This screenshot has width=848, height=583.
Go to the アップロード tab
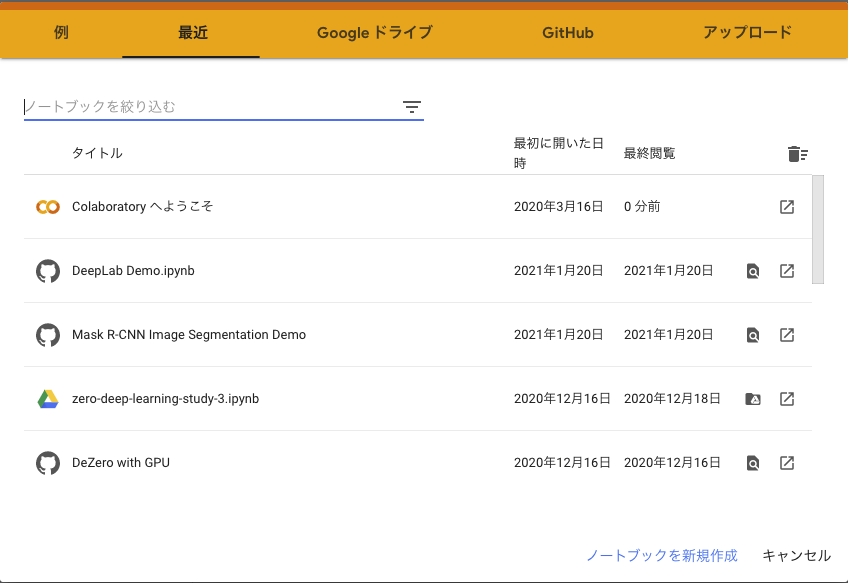click(746, 32)
